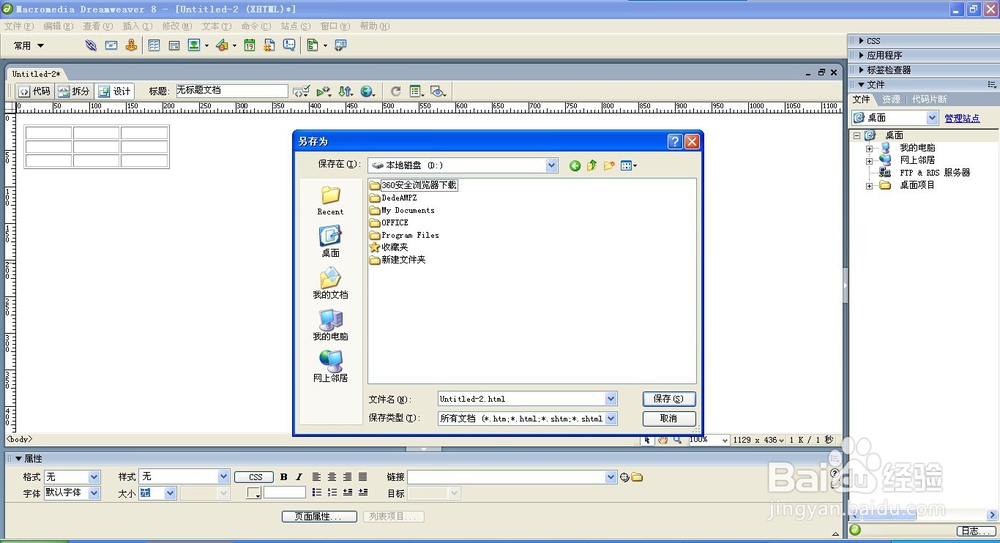Click the Hyperlink insert icon
Viewport: 1000px width, 543px height.
point(91,45)
